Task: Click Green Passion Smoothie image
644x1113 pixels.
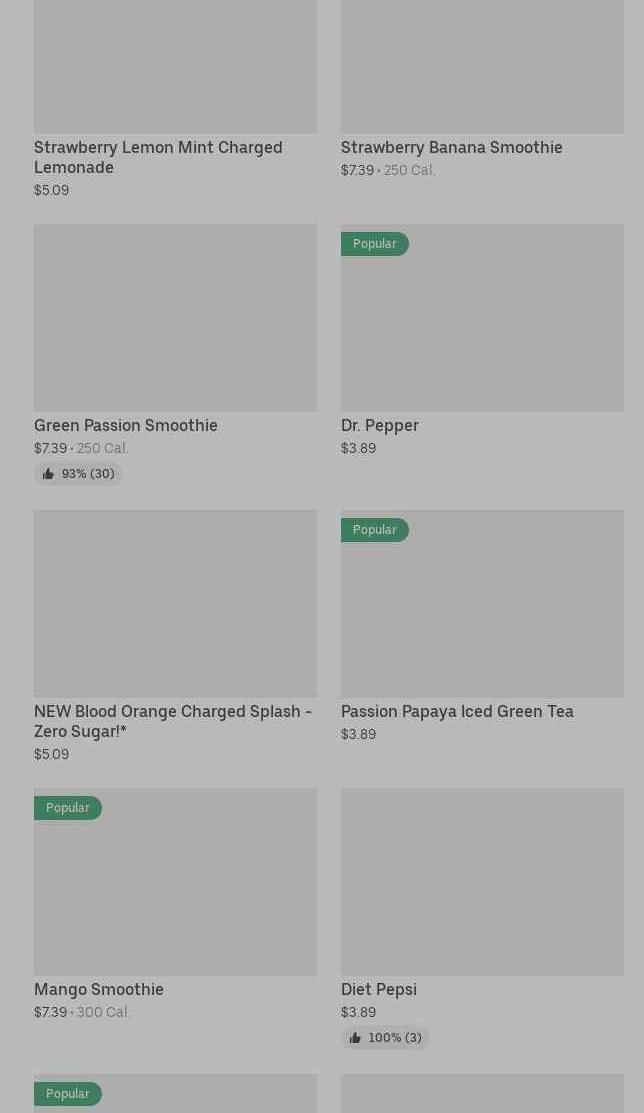Action: [x=175, y=318]
